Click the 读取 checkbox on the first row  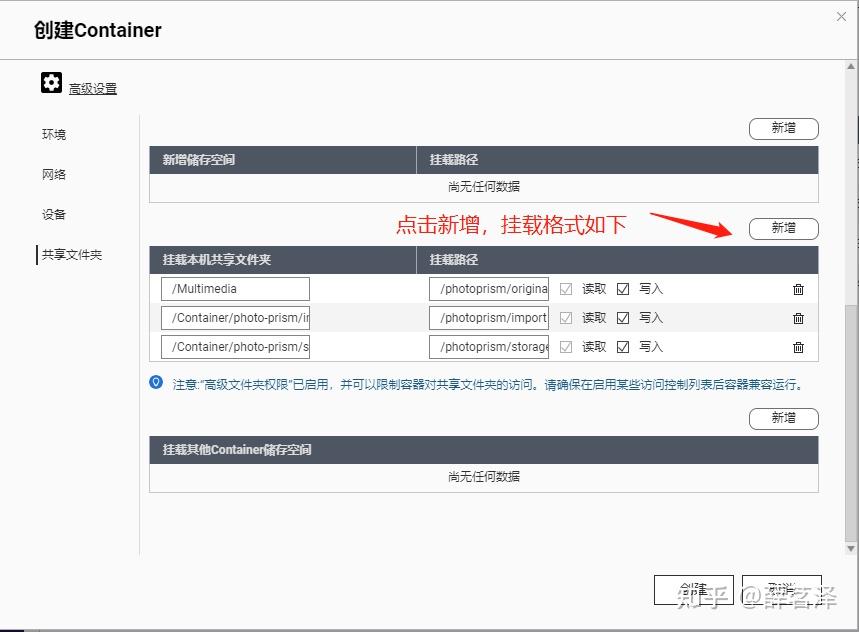pos(566,288)
